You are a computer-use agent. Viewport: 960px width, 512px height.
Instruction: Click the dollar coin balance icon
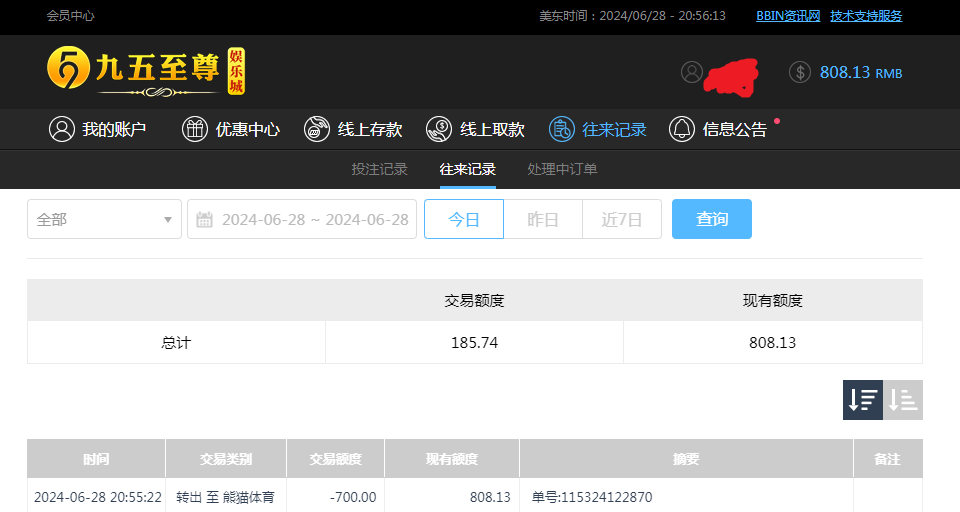click(x=800, y=72)
